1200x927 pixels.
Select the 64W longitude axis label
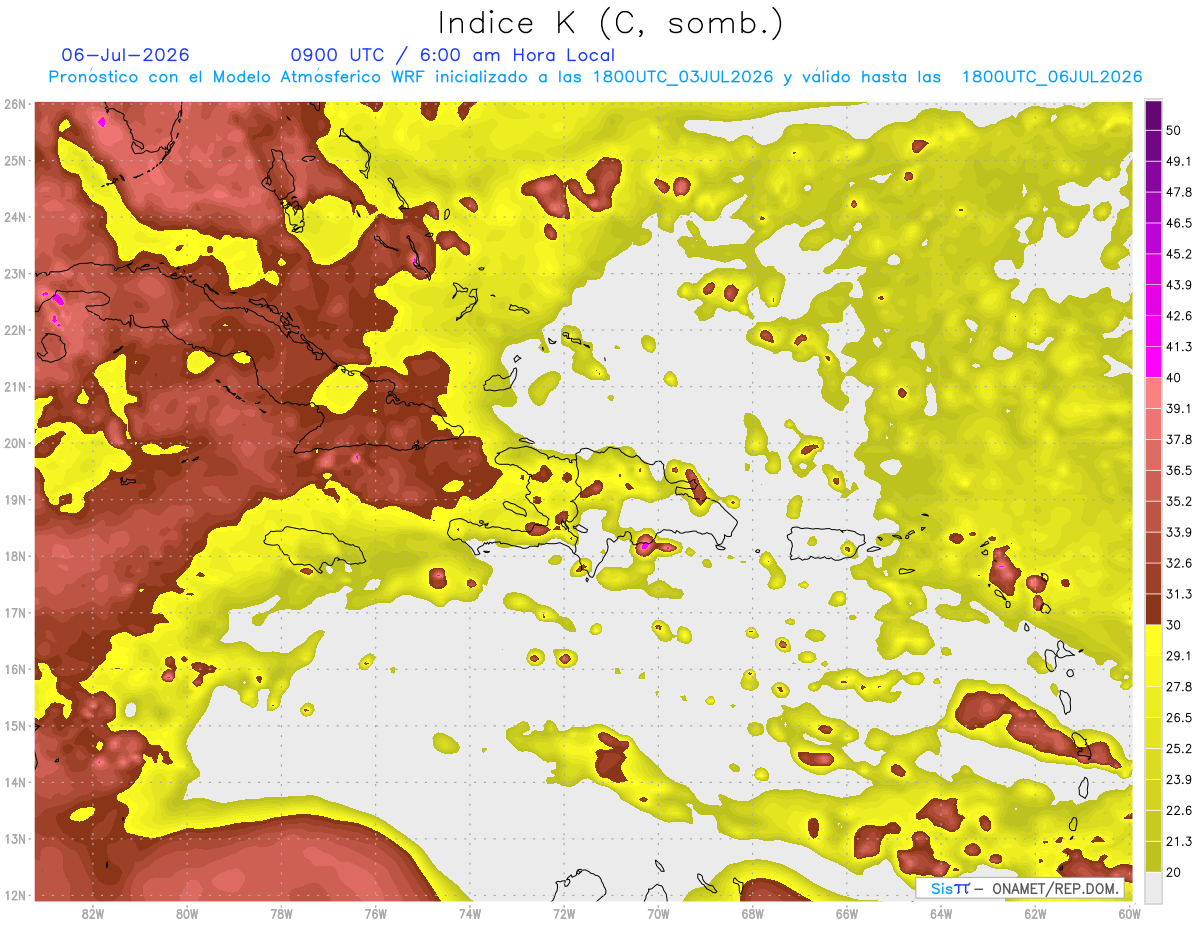[941, 913]
